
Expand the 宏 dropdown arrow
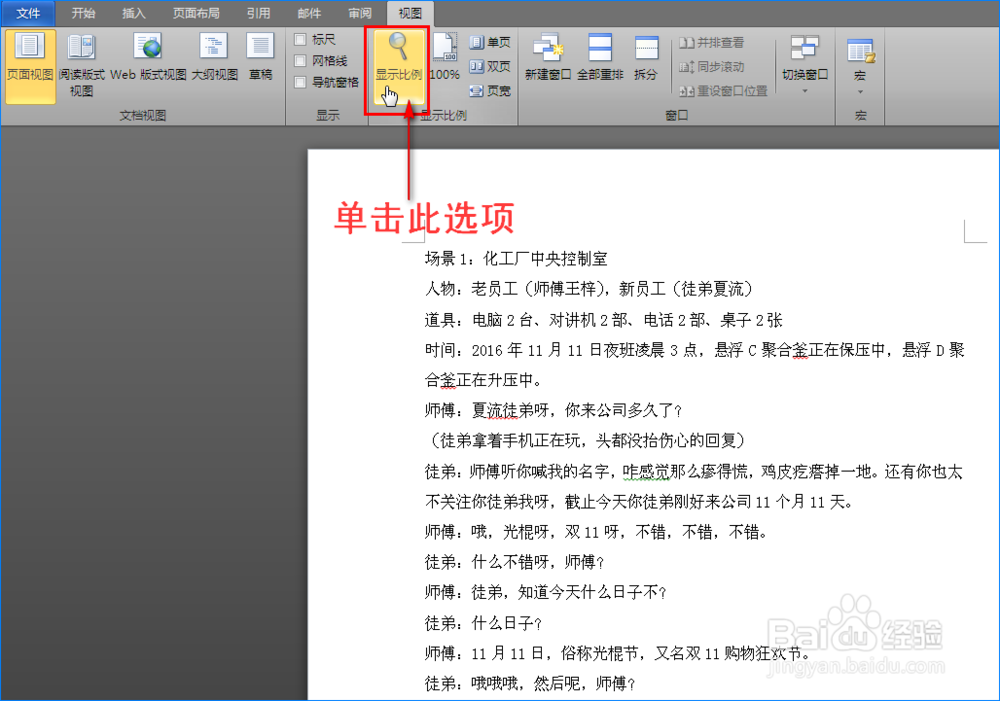coord(860,92)
